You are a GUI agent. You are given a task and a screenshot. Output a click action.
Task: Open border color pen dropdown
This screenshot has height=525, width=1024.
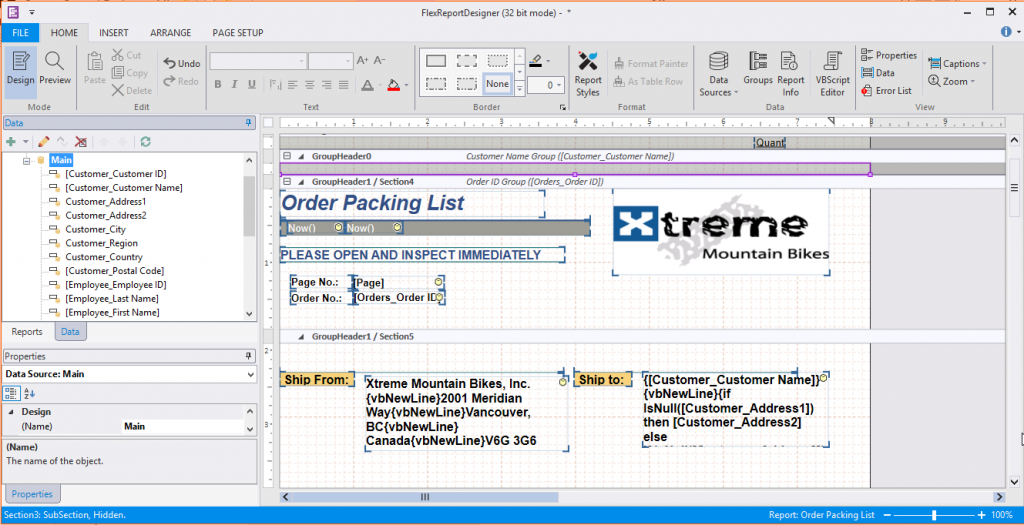[x=547, y=61]
